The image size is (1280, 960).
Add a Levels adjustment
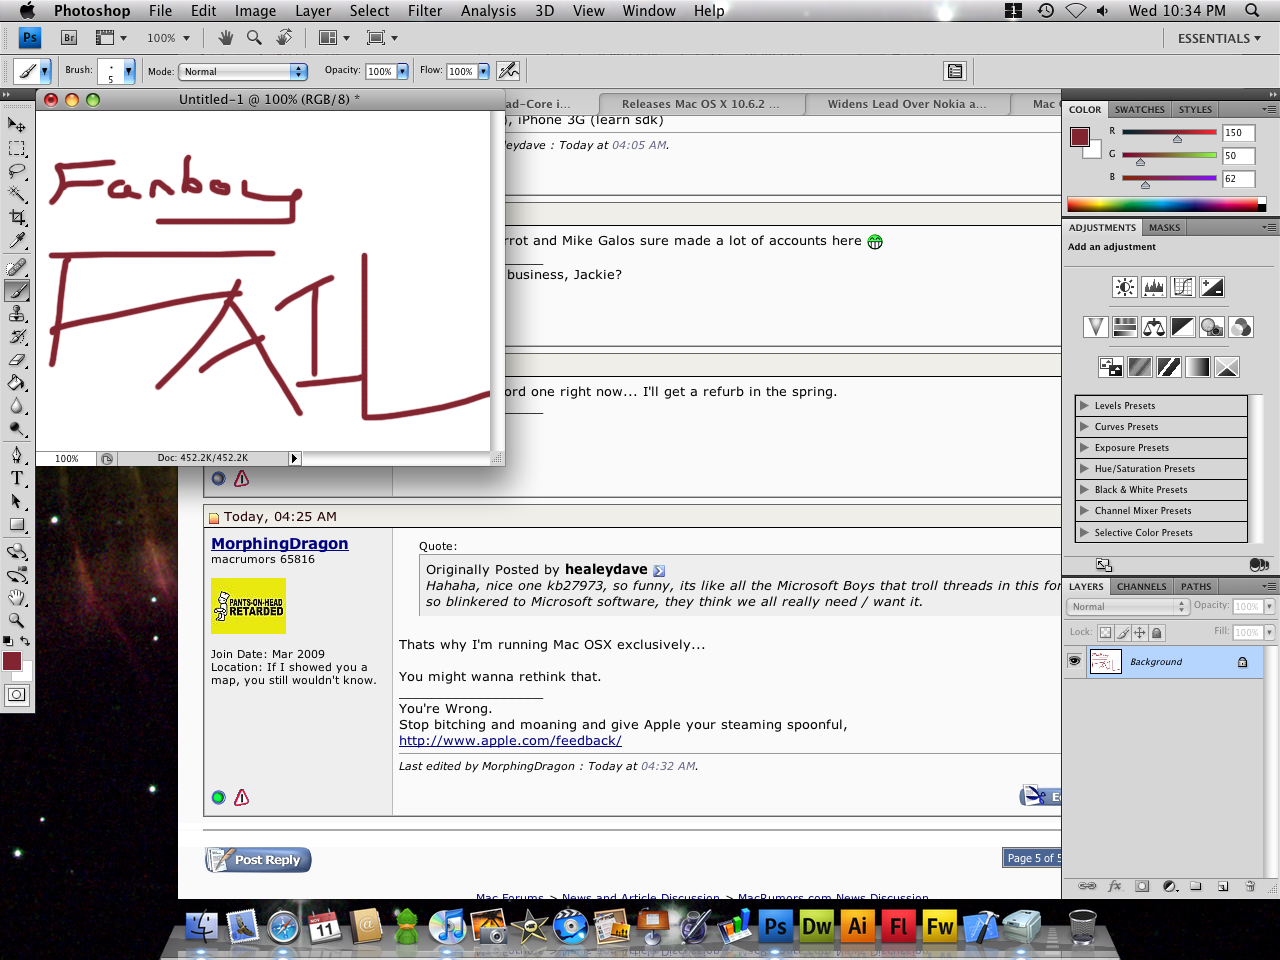click(1153, 287)
